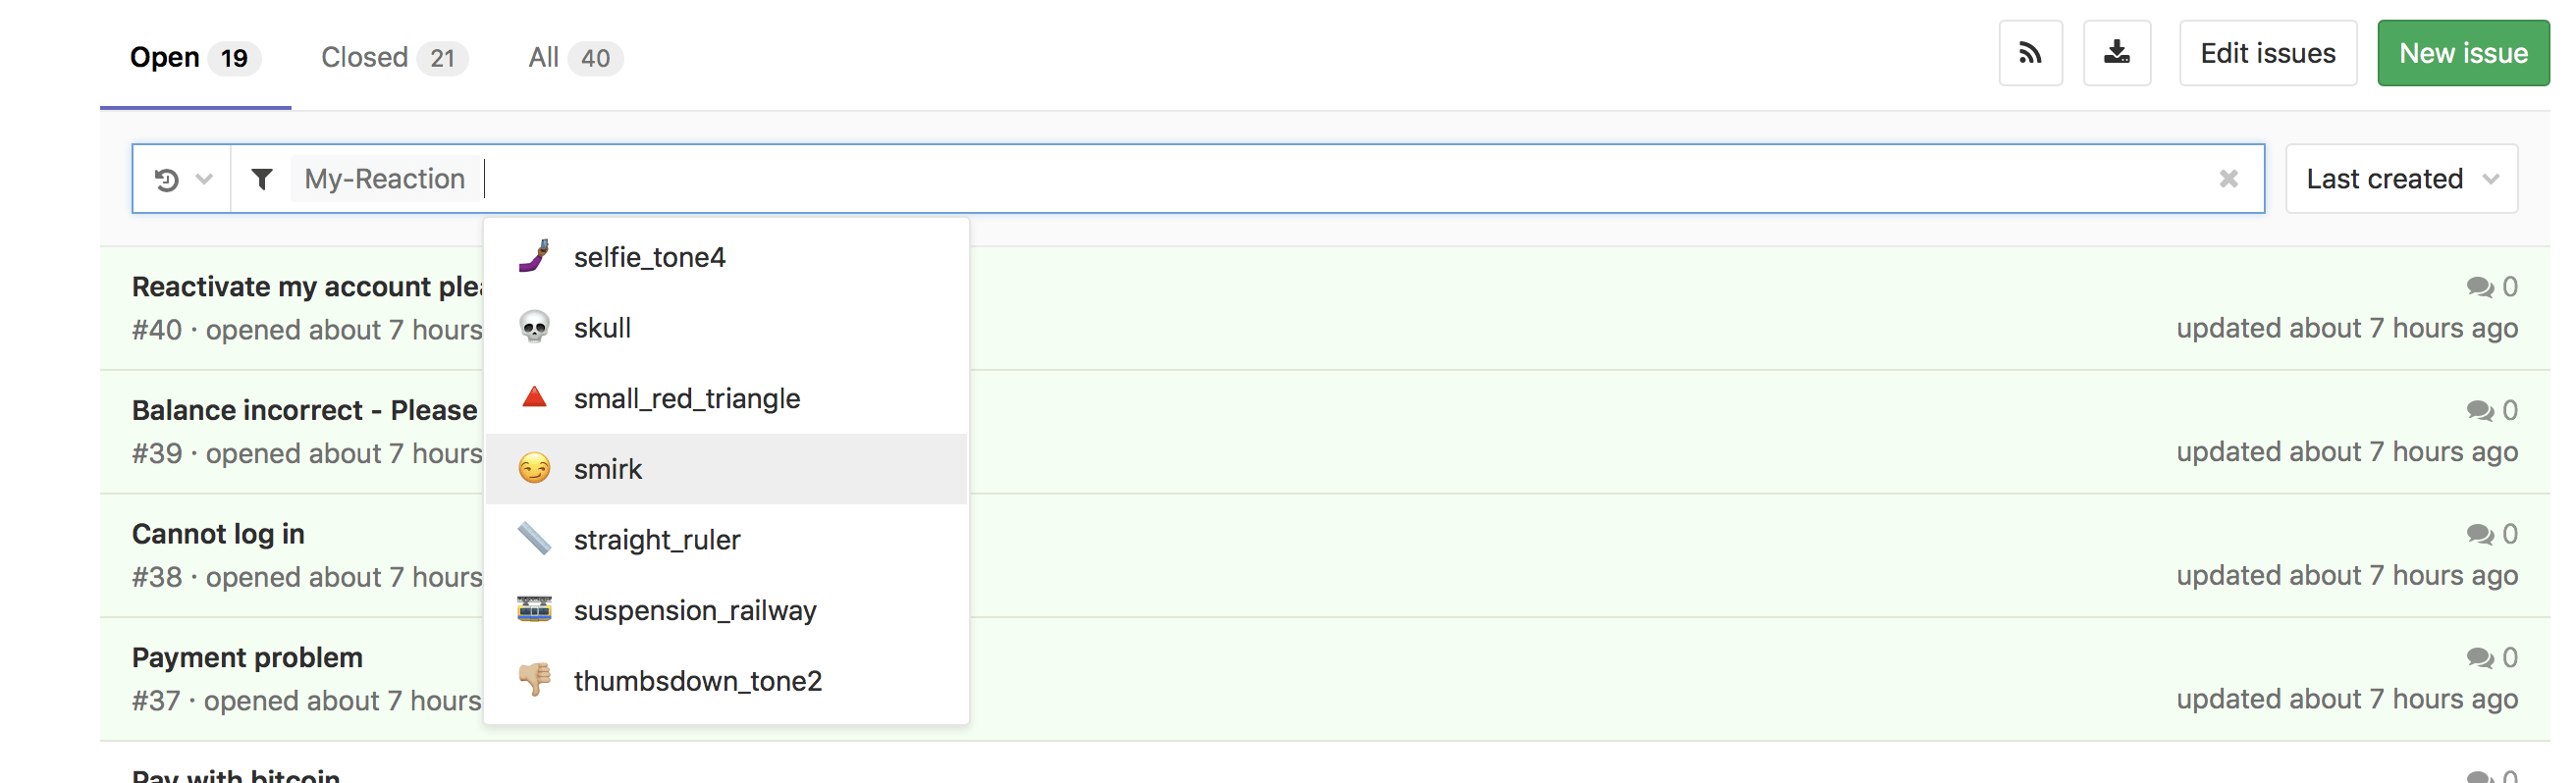Click the export issues download icon
Screen dimensions: 2576x783
pyautogui.click(x=2116, y=53)
